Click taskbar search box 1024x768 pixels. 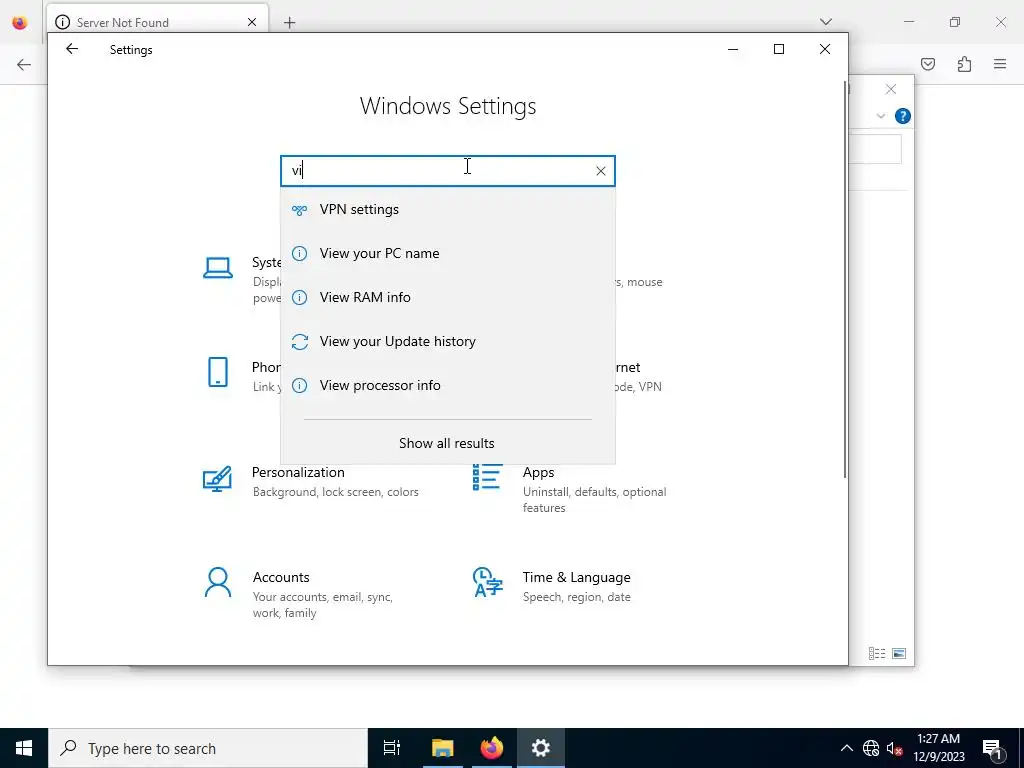tap(208, 748)
